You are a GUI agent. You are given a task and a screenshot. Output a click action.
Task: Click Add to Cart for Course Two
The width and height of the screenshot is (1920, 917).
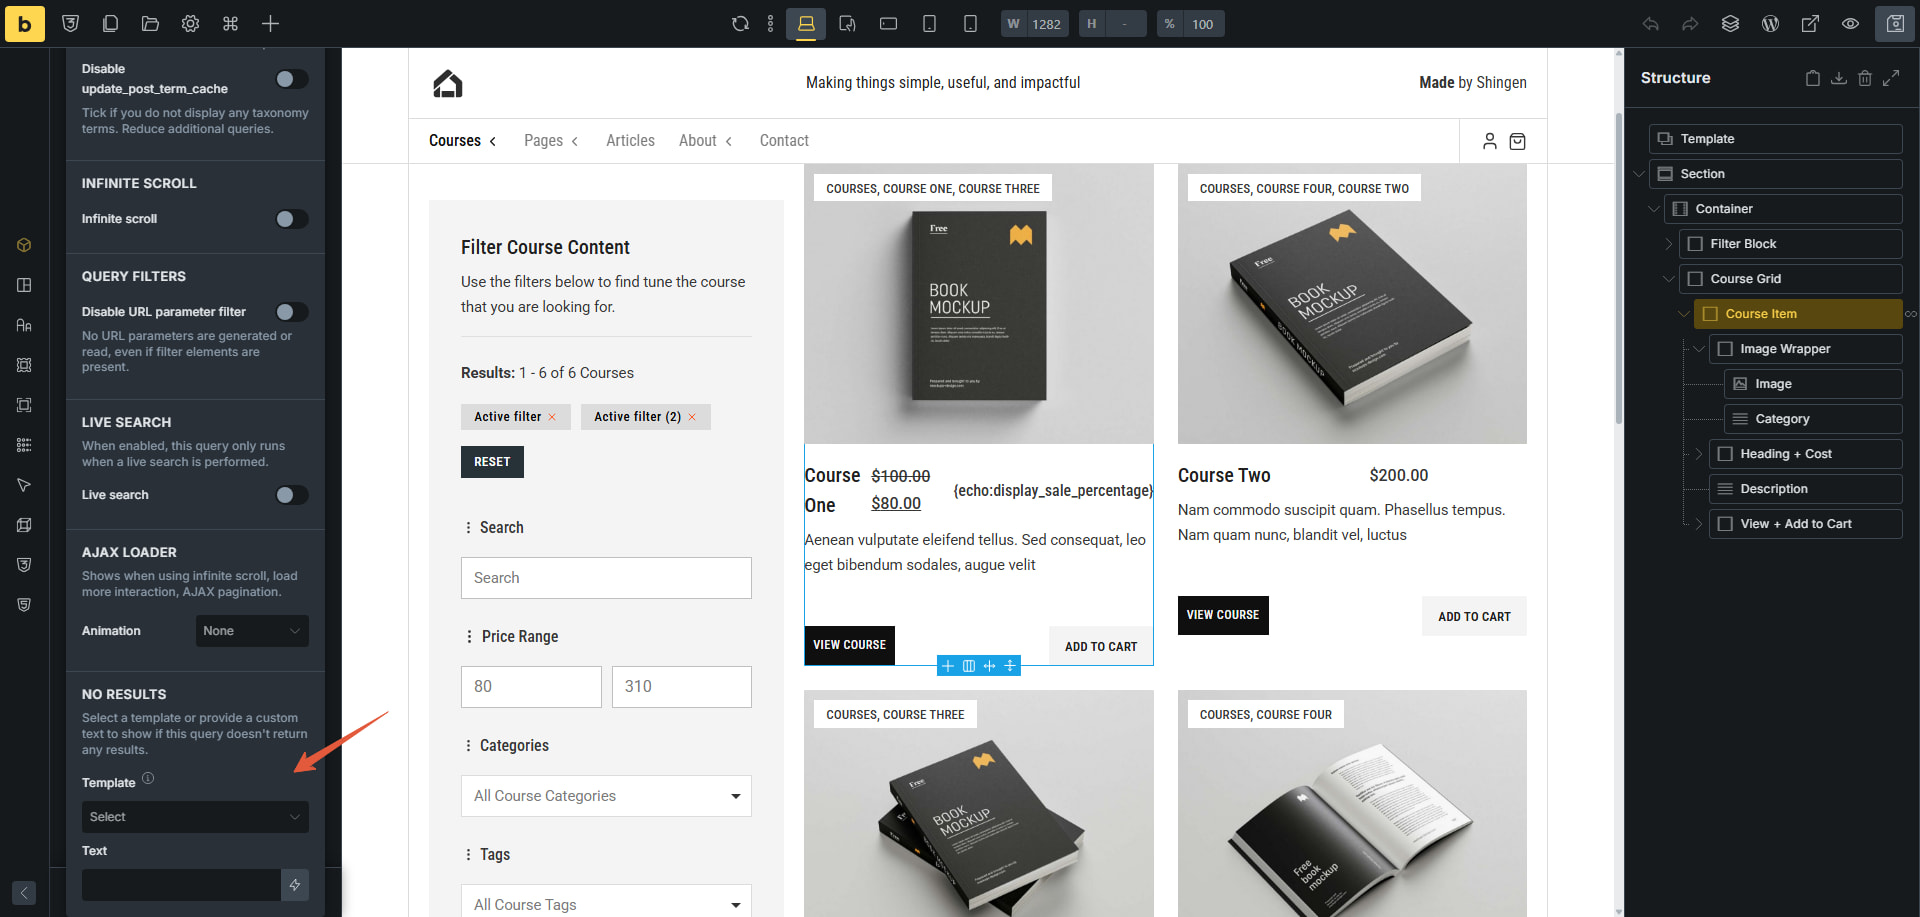pyautogui.click(x=1473, y=617)
